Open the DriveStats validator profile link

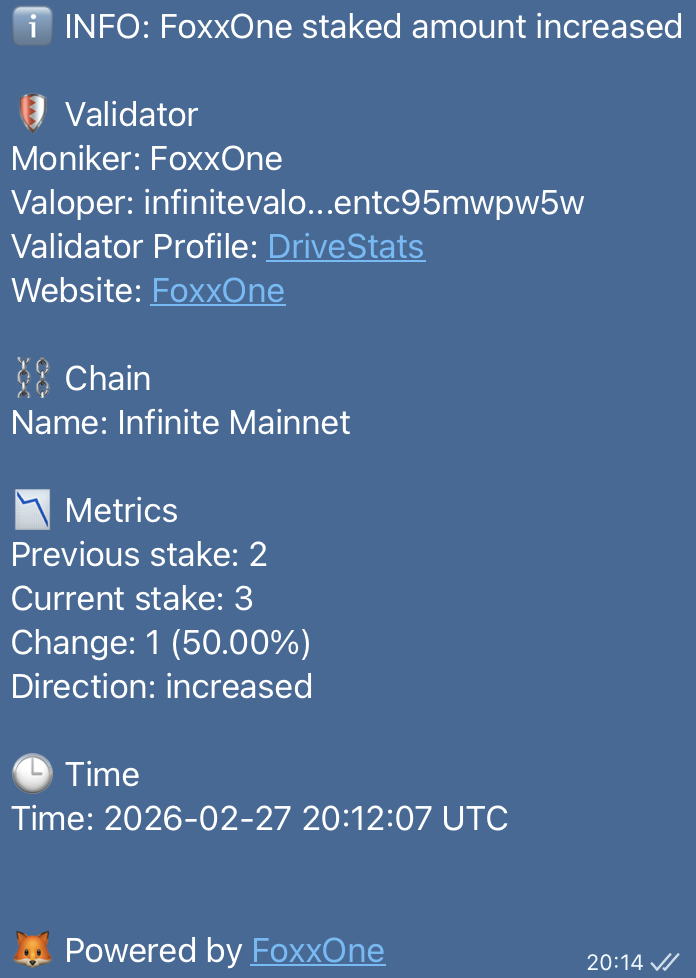pyautogui.click(x=346, y=246)
